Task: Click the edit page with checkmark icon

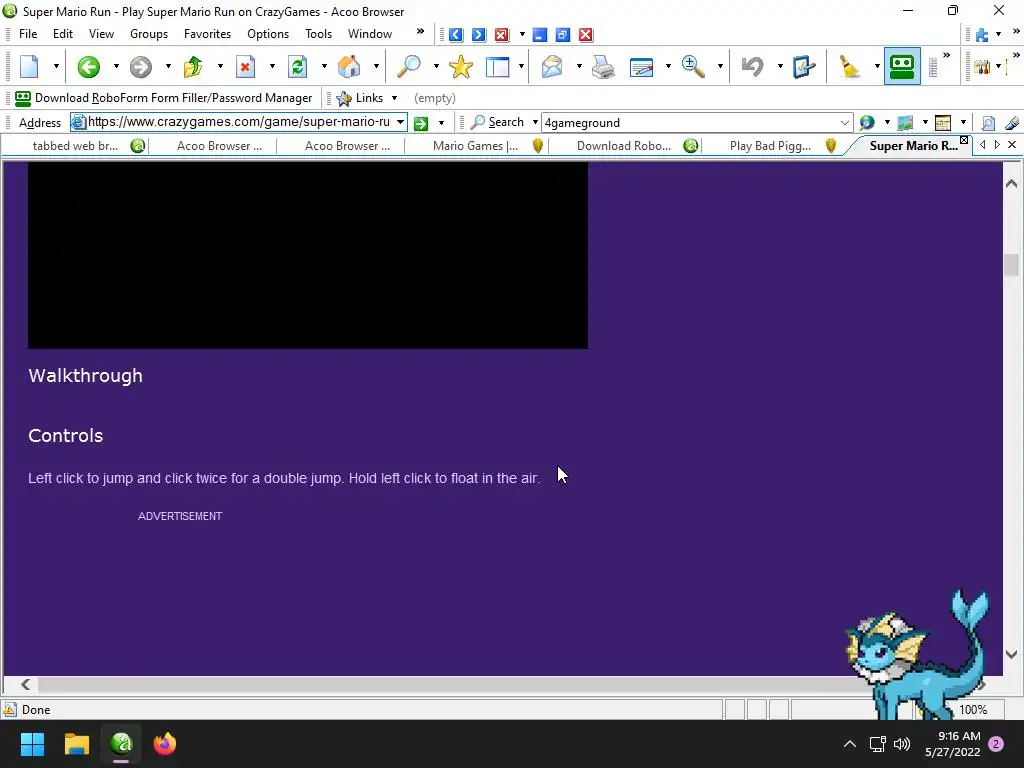Action: pyautogui.click(x=803, y=67)
